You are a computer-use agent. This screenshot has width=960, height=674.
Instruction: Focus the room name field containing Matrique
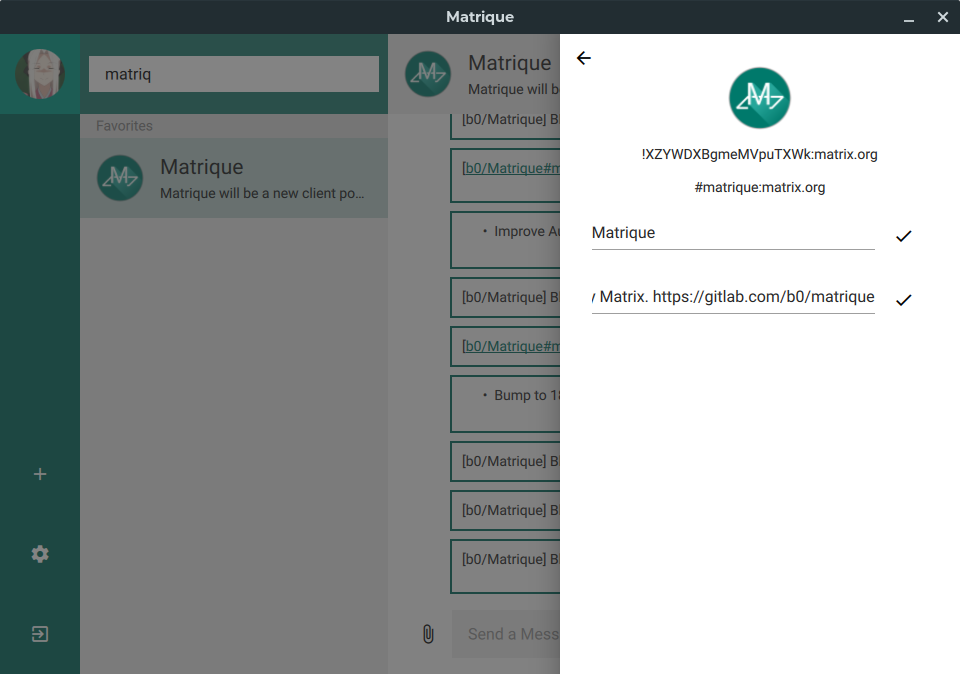[x=732, y=233]
